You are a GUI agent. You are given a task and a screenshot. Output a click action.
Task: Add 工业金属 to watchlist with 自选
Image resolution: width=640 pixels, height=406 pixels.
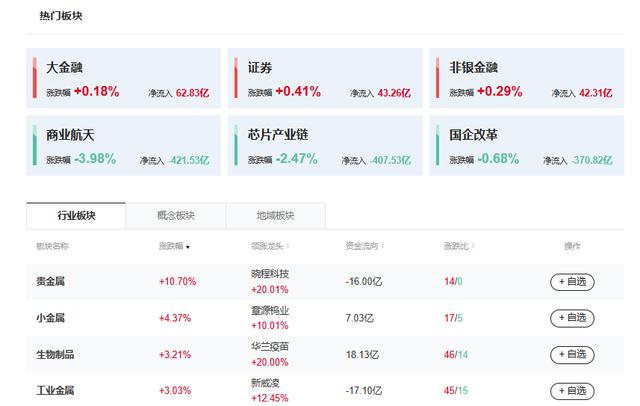click(572, 391)
